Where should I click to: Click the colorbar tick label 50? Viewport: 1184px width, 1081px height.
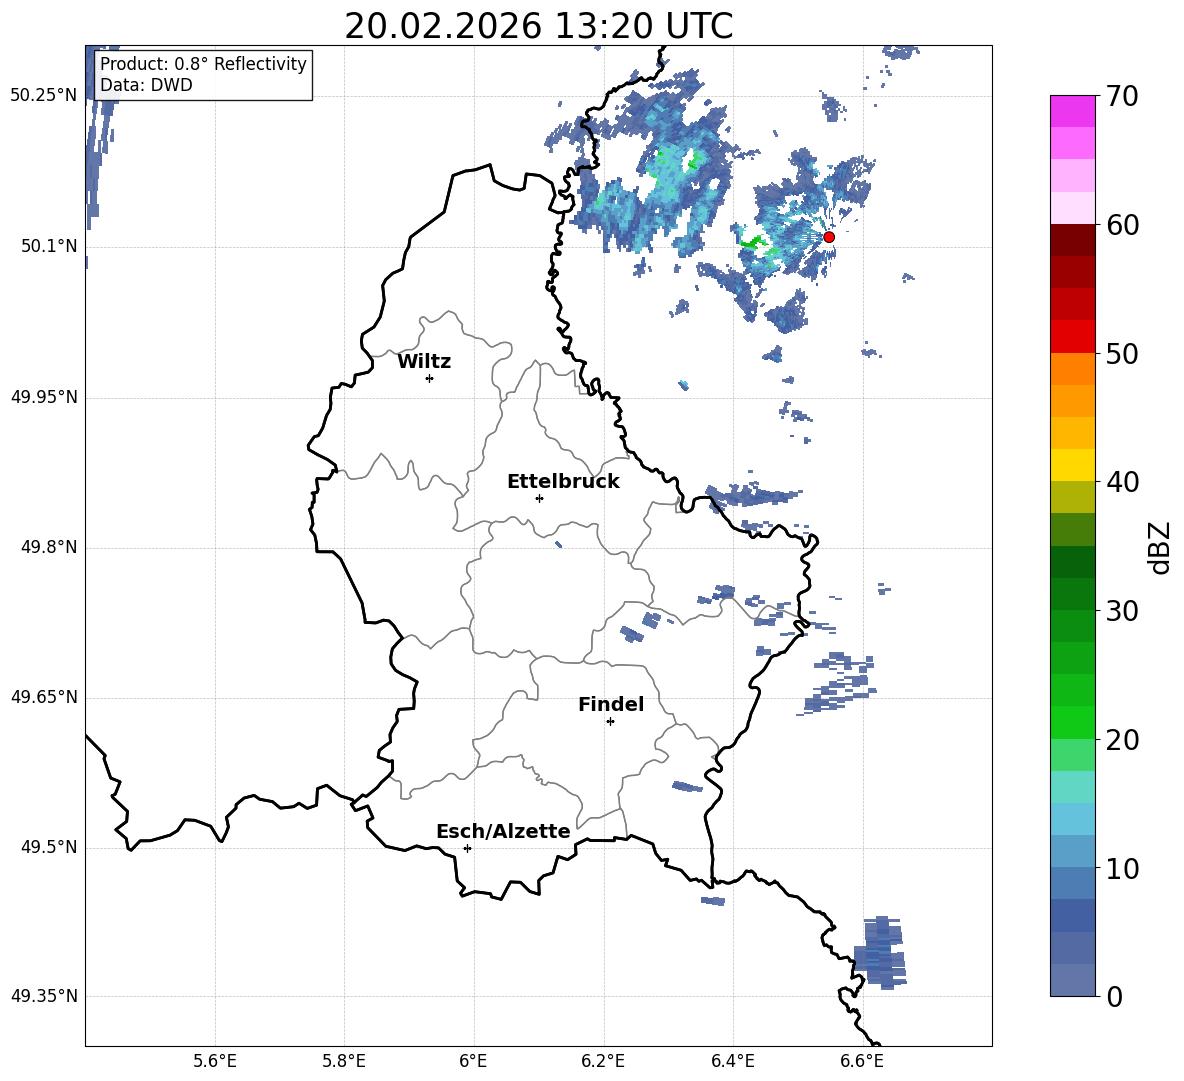click(1122, 354)
